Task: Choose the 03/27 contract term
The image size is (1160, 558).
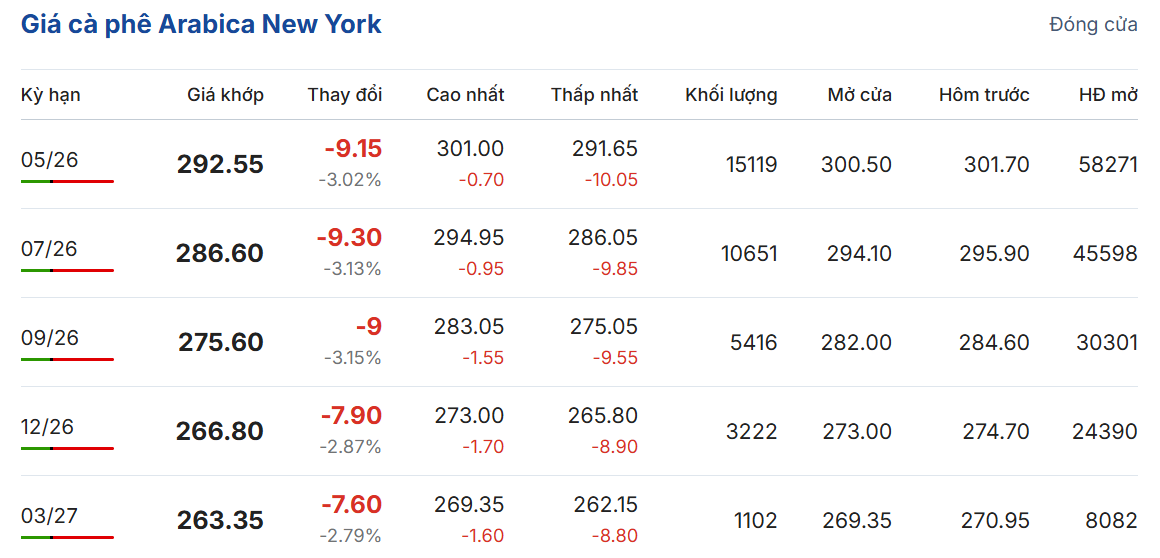Action: [49, 515]
